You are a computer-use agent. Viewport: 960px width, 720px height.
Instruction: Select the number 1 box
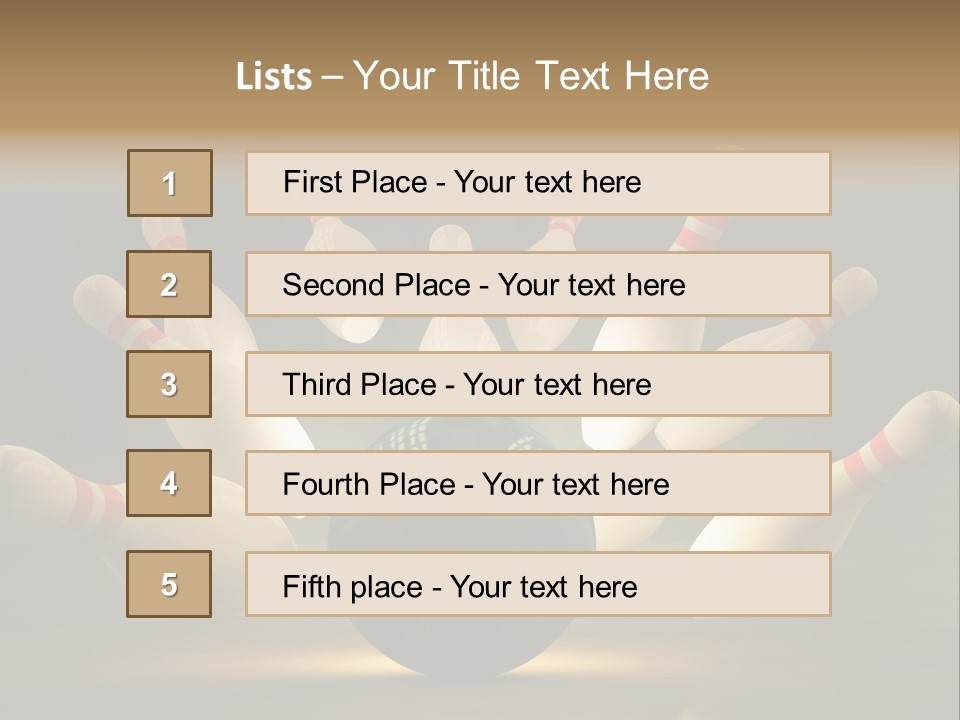(169, 183)
